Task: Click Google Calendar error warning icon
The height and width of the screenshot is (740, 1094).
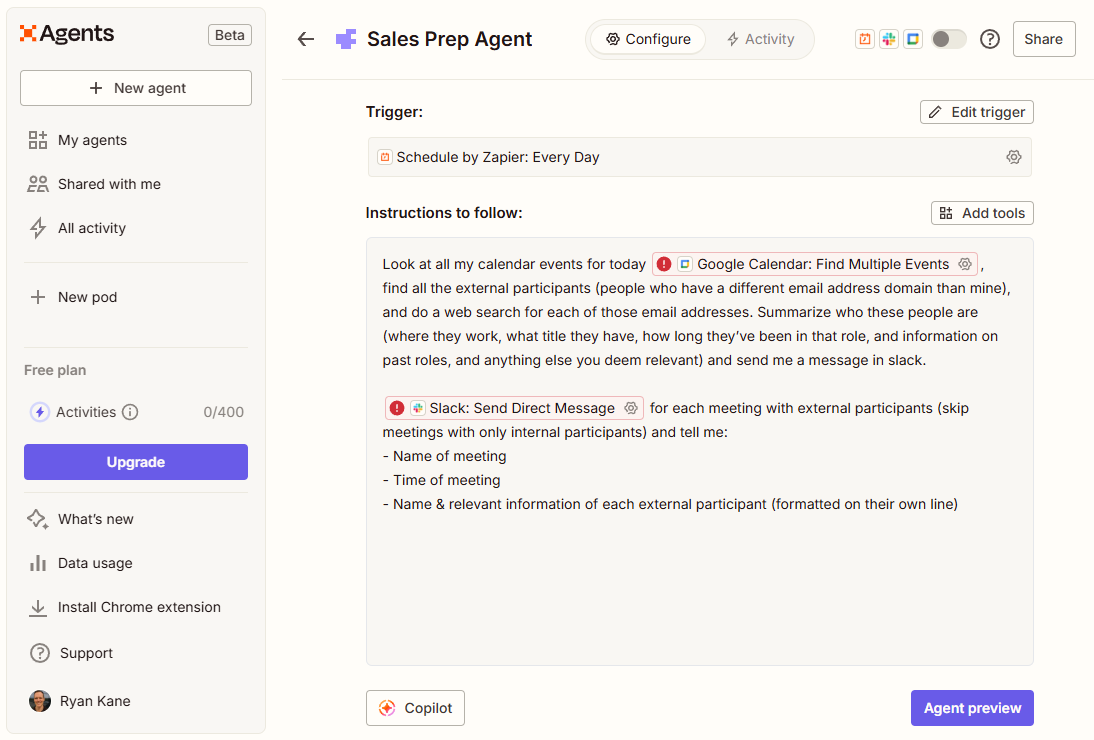Action: pos(664,264)
